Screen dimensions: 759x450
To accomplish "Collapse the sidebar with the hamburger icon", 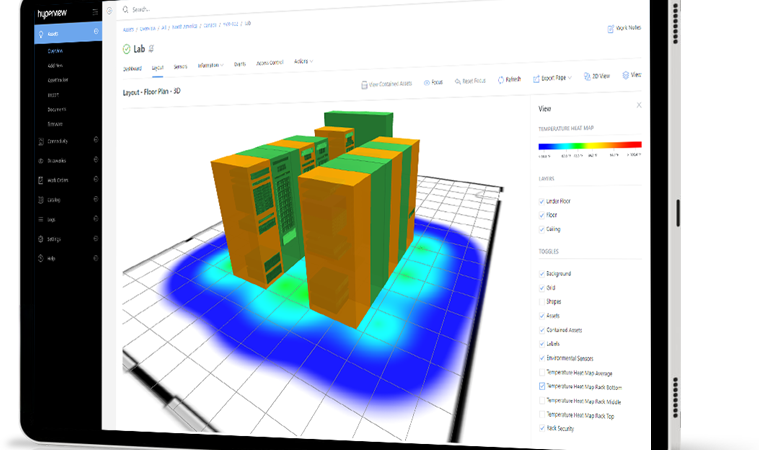I will point(95,13).
